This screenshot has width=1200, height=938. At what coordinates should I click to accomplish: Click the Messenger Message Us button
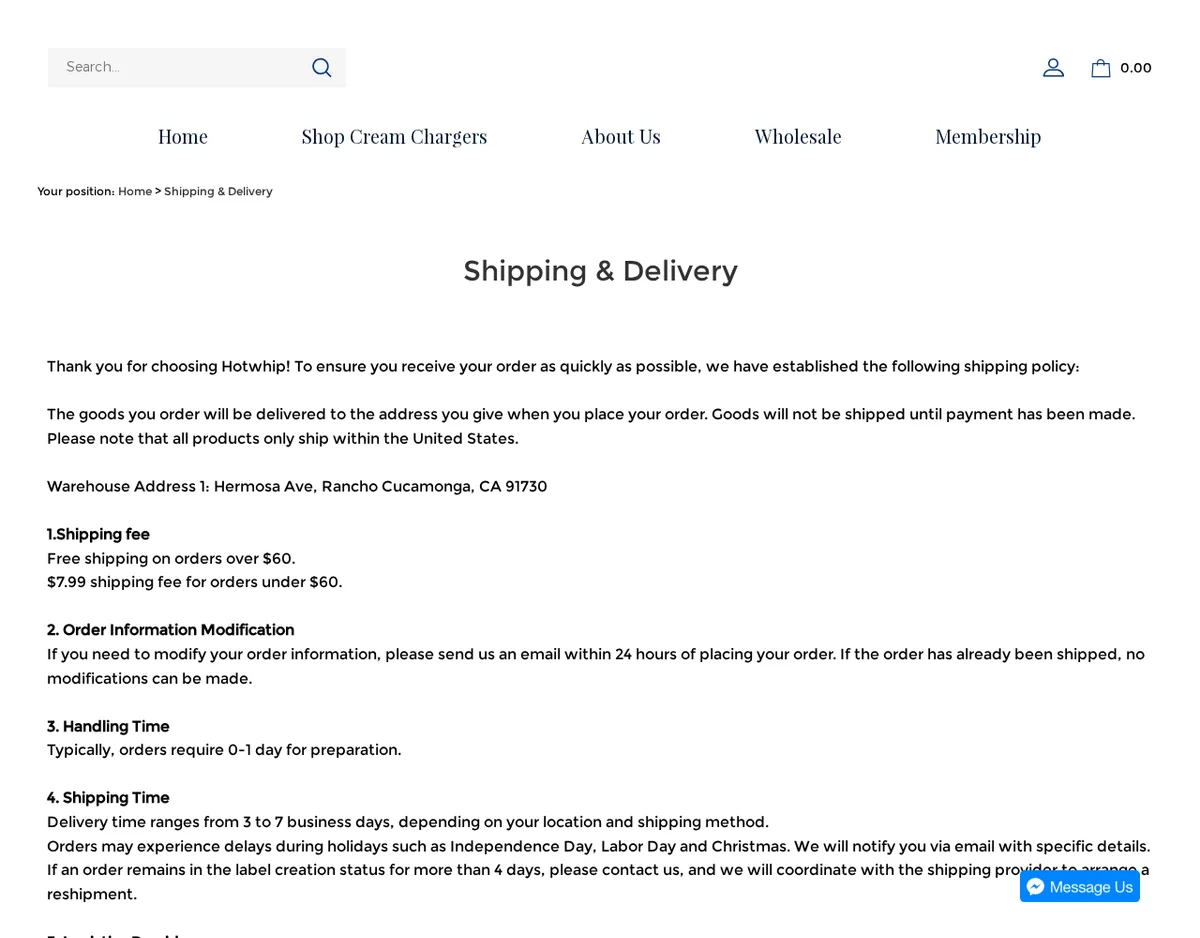click(x=1080, y=886)
